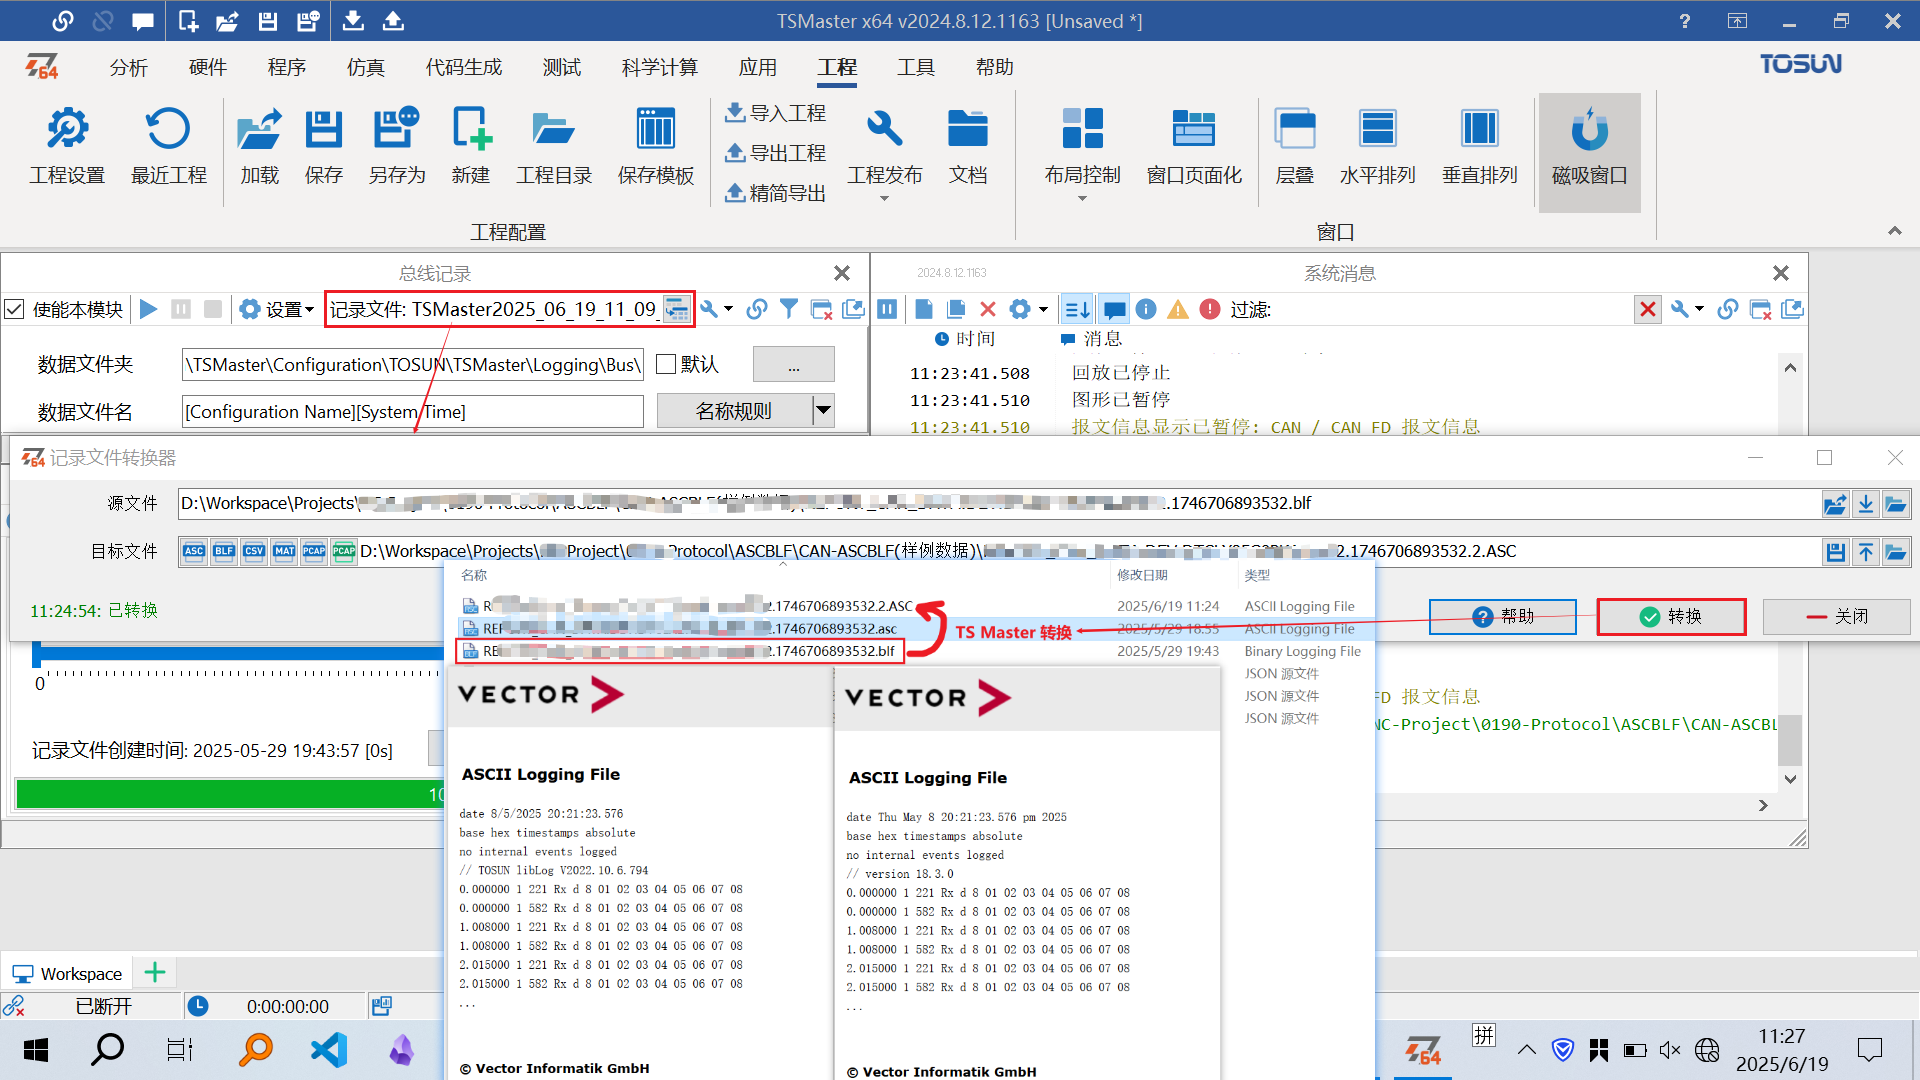Screen dimensions: 1920x1080
Task: Arrange windows with 水平排列
Action: coord(1377,147)
